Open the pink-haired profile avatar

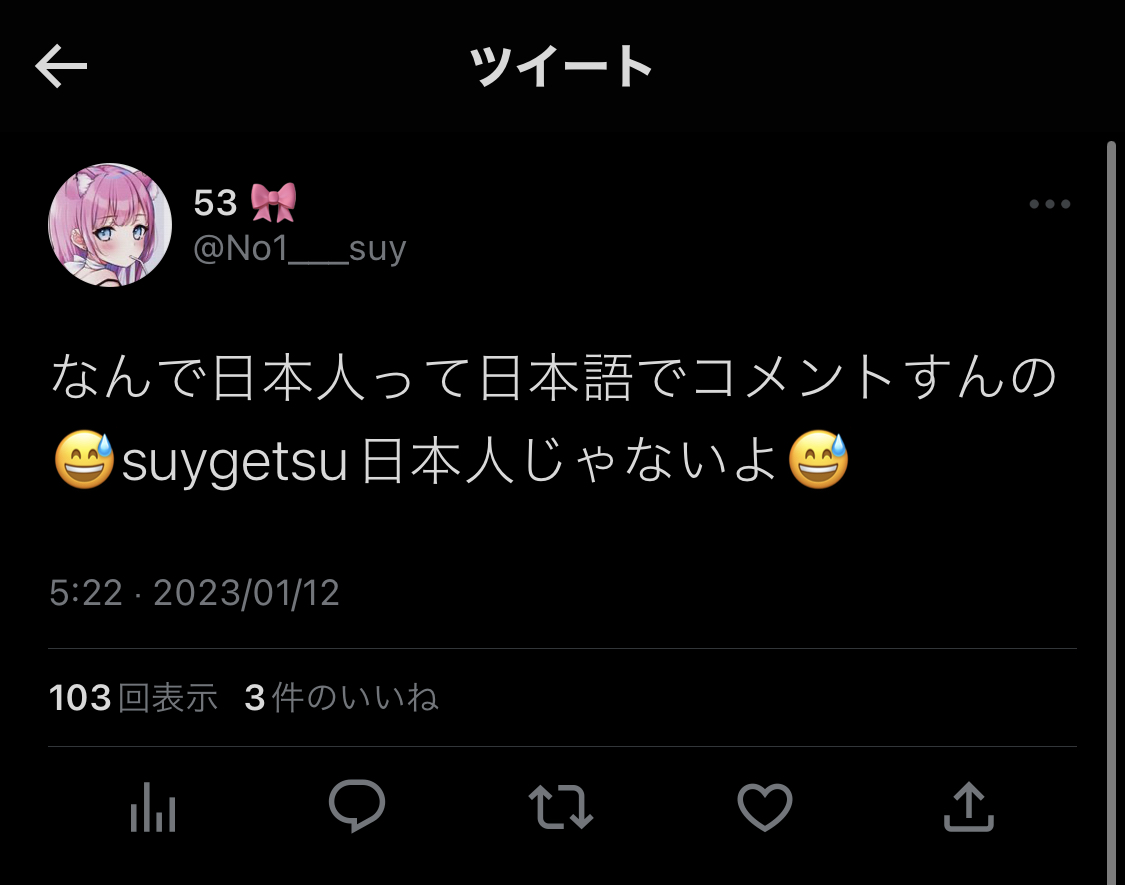pos(110,225)
